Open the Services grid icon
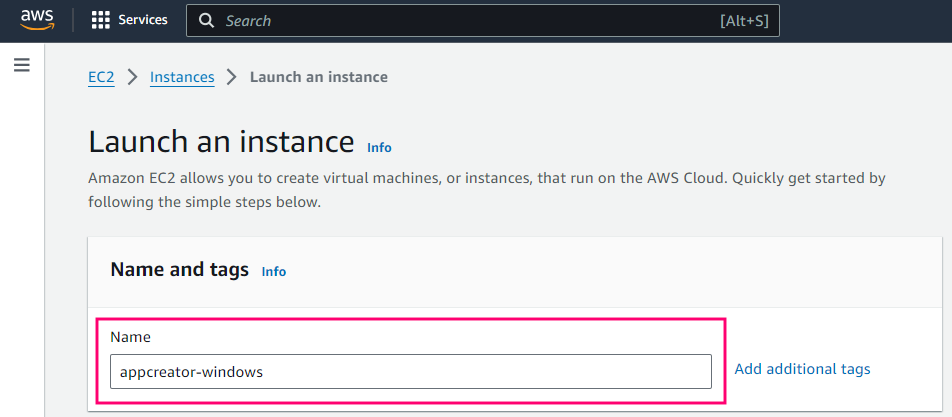Viewport: 952px width, 417px height. pyautogui.click(x=100, y=20)
